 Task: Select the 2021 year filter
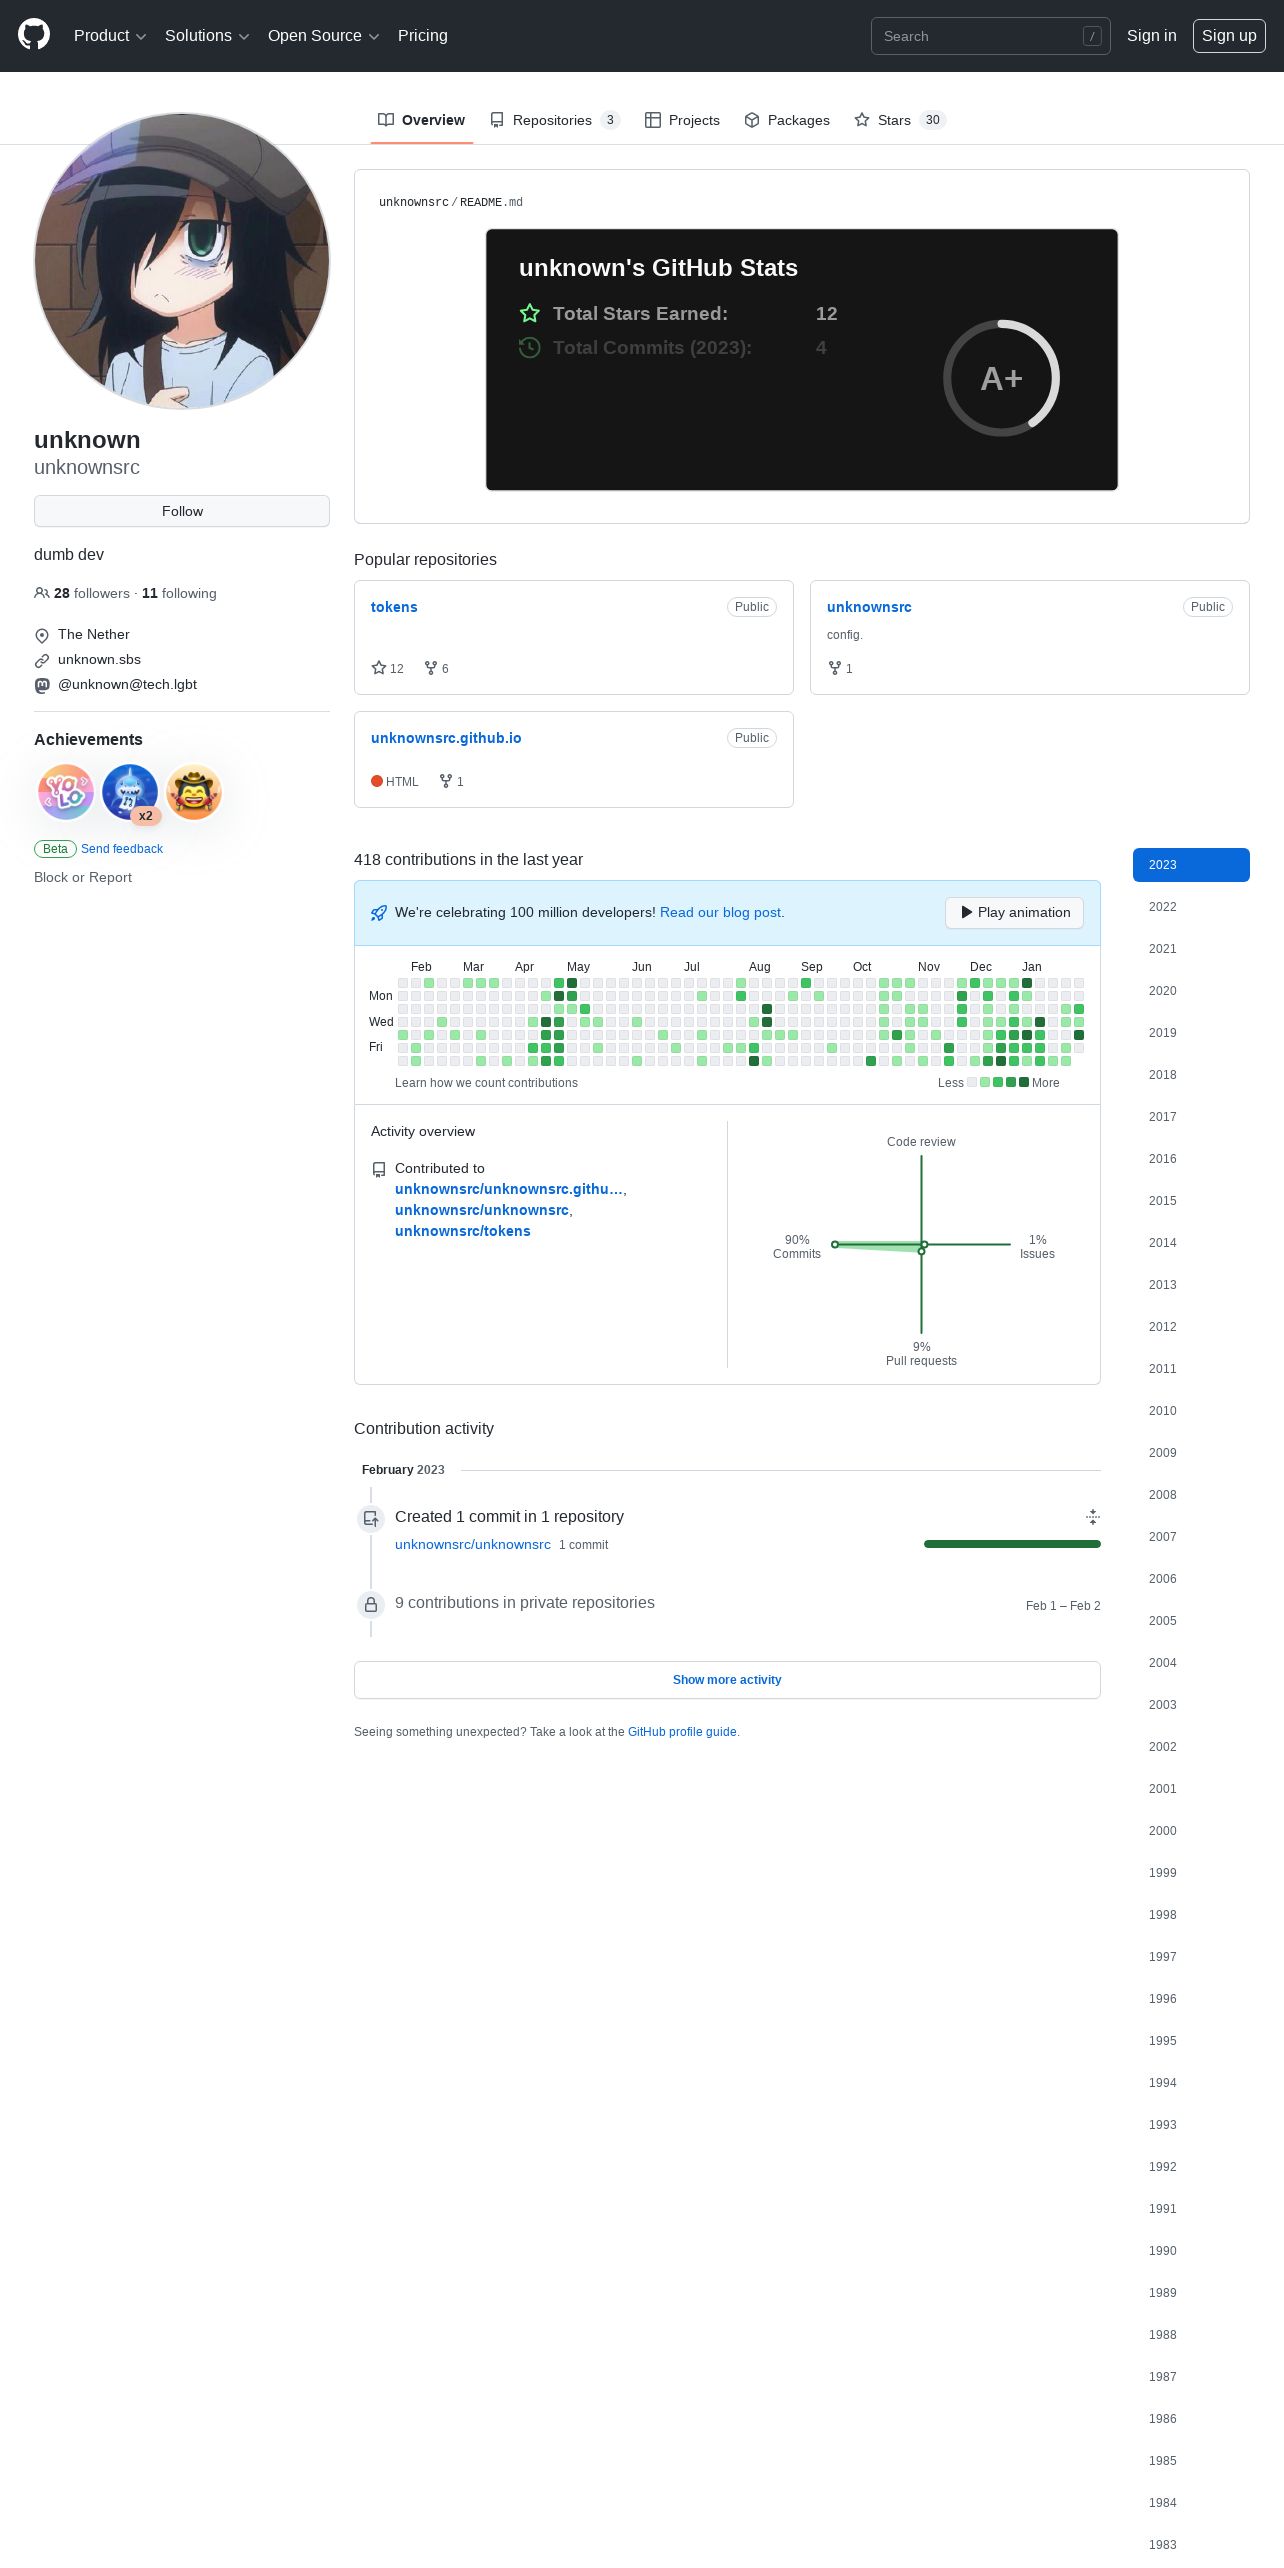coord(1191,949)
